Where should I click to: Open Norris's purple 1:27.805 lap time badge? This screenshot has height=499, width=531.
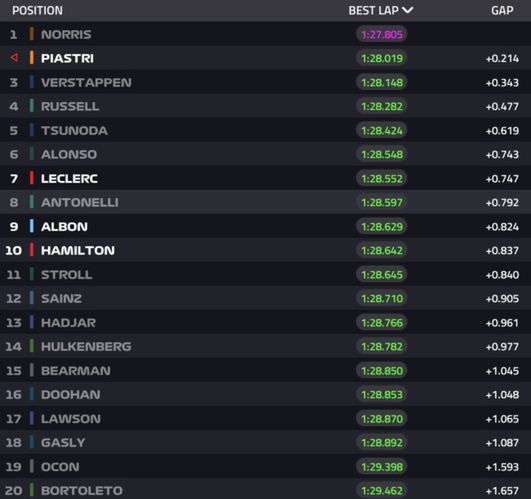[382, 35]
